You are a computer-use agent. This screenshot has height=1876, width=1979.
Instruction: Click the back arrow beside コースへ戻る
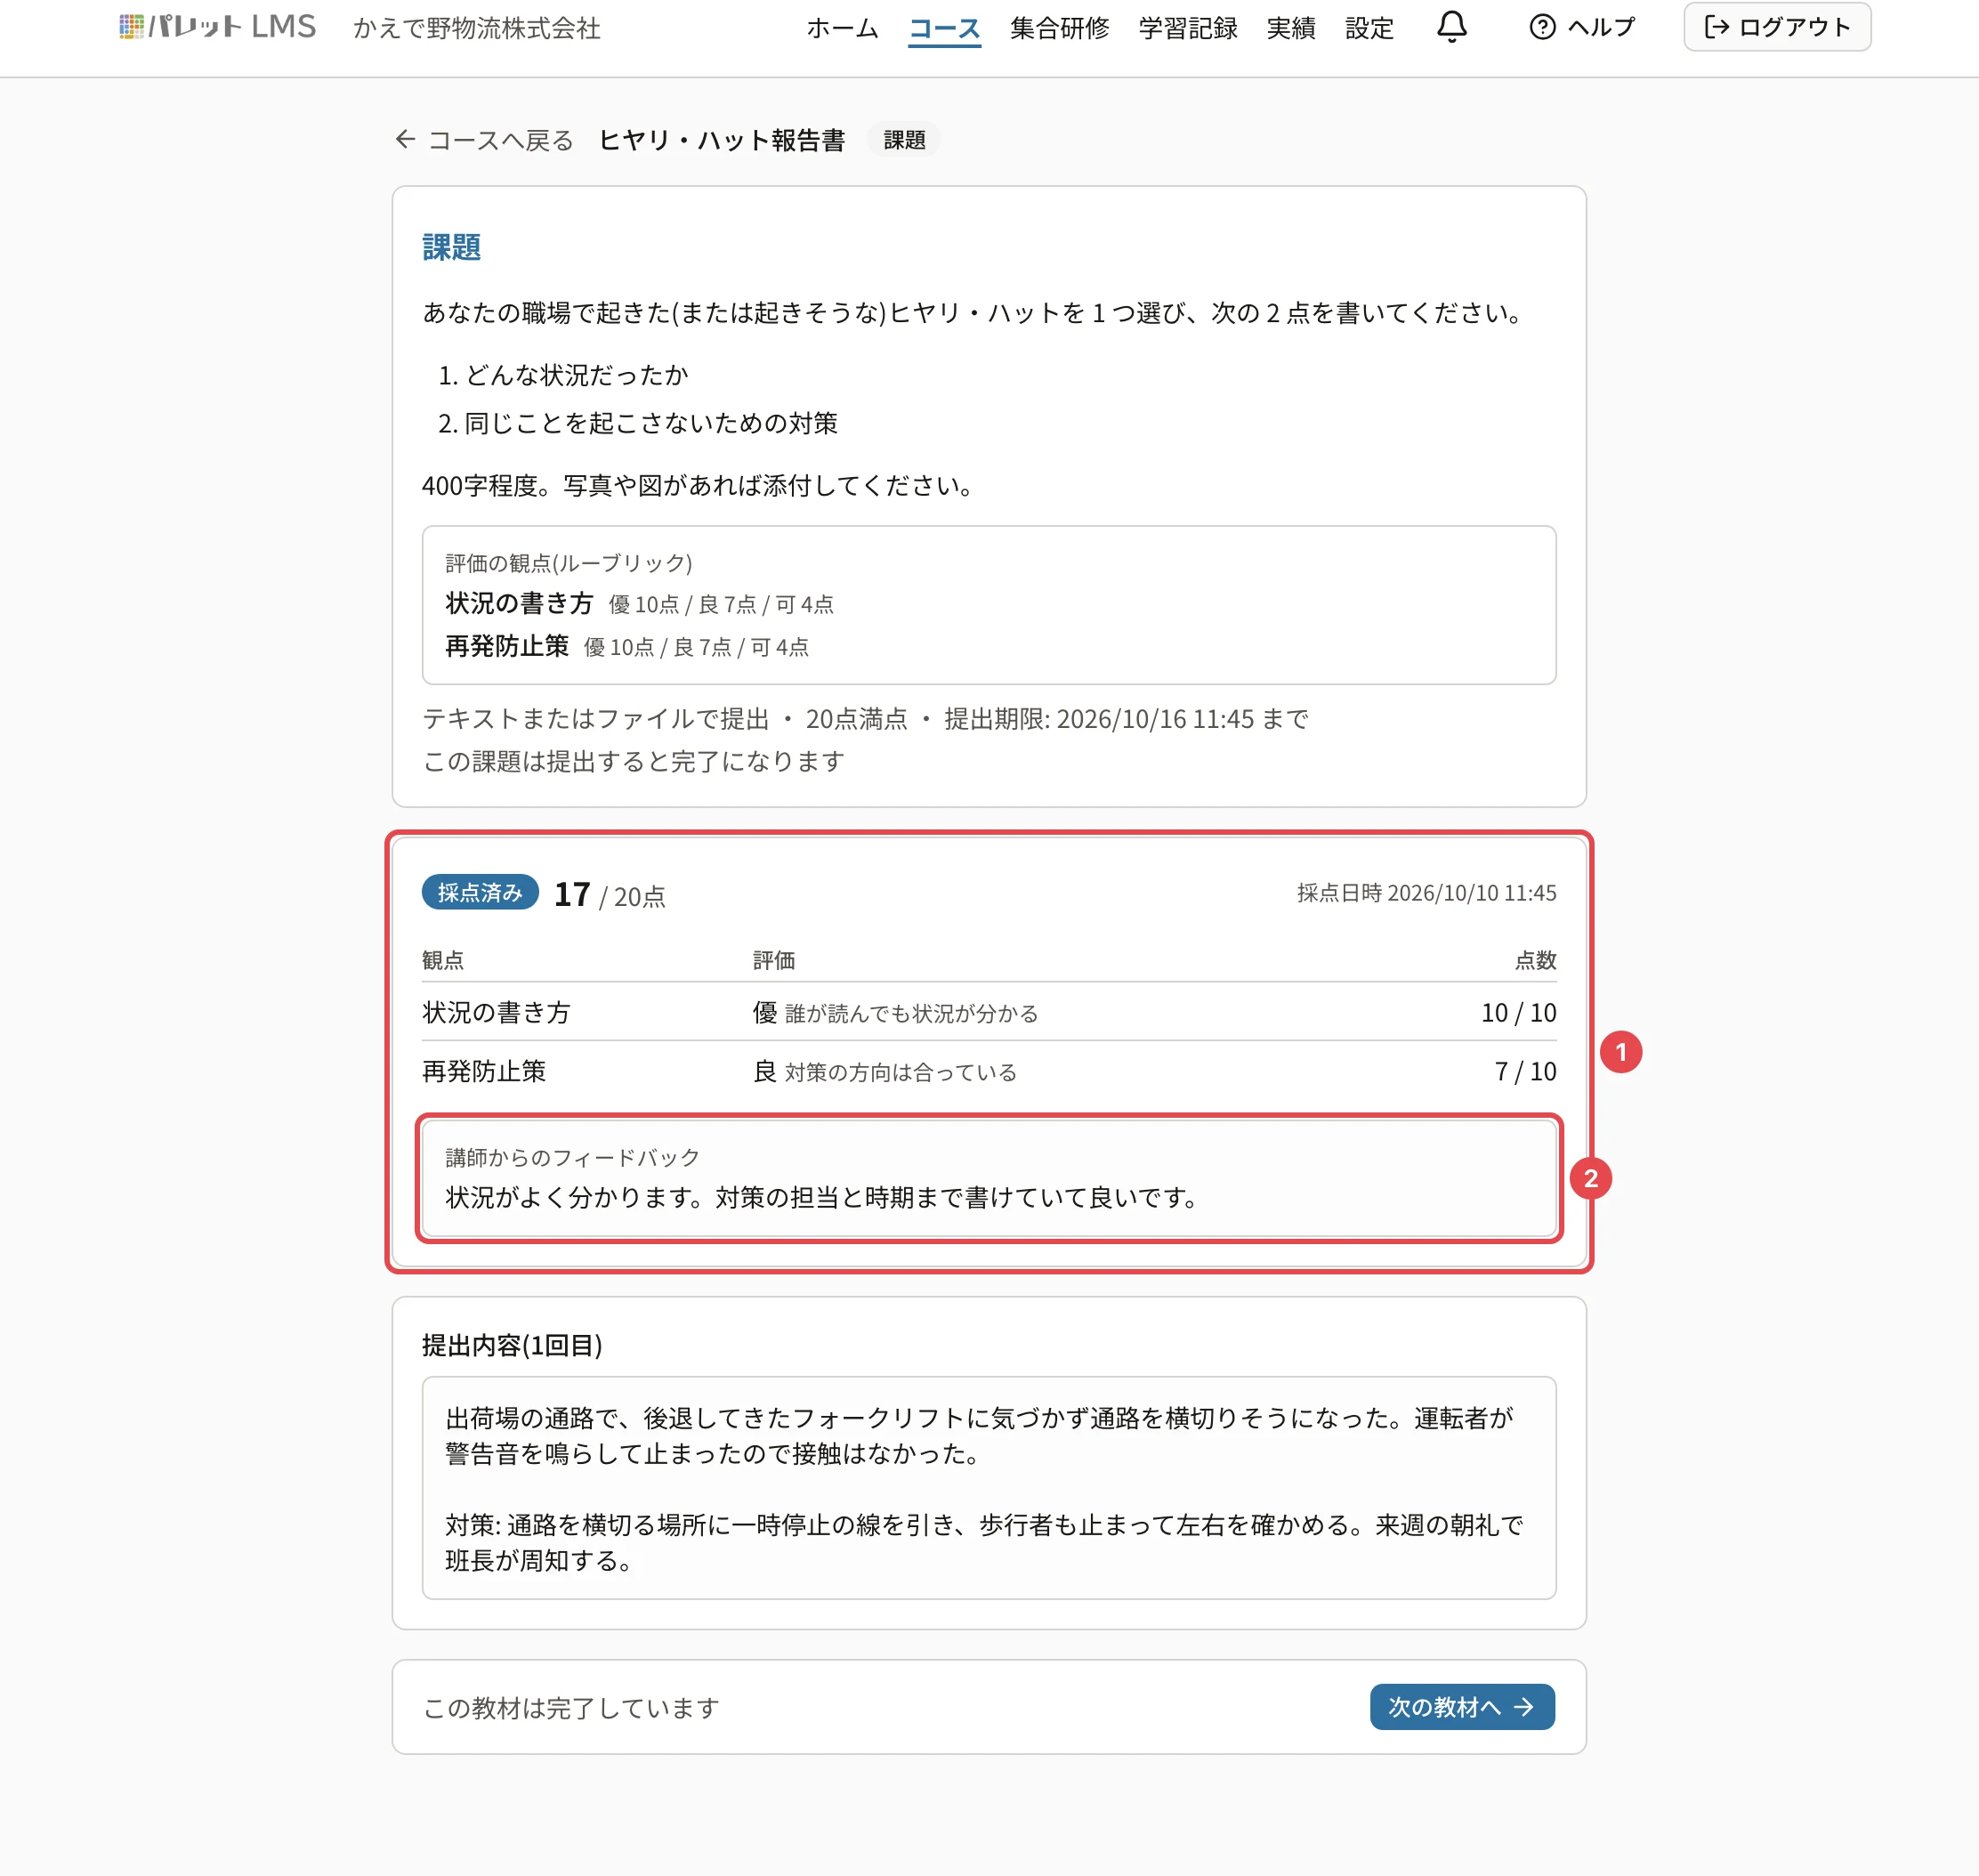[x=405, y=139]
